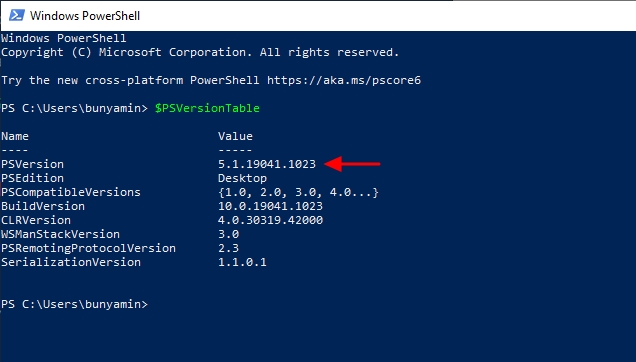Click the Value column header
This screenshot has height=362, width=636.
235,136
